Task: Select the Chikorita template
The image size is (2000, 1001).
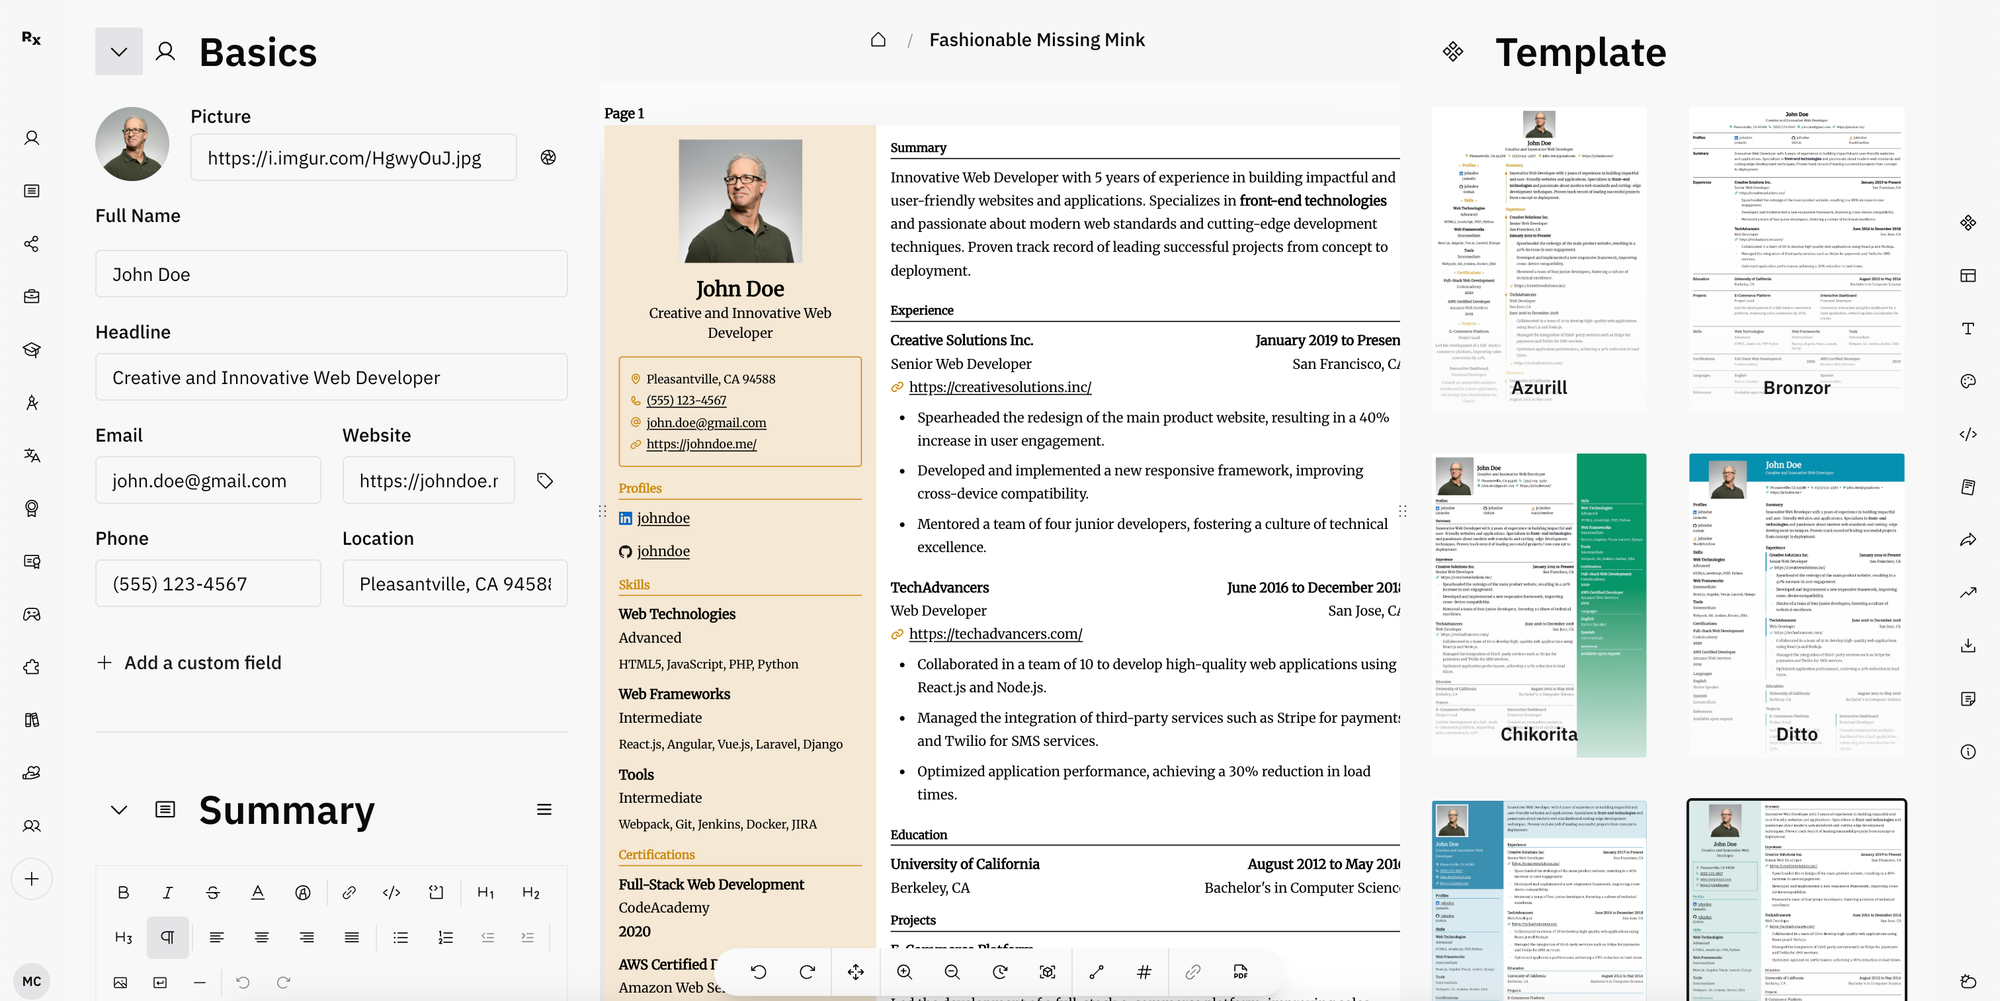Action: click(1539, 605)
